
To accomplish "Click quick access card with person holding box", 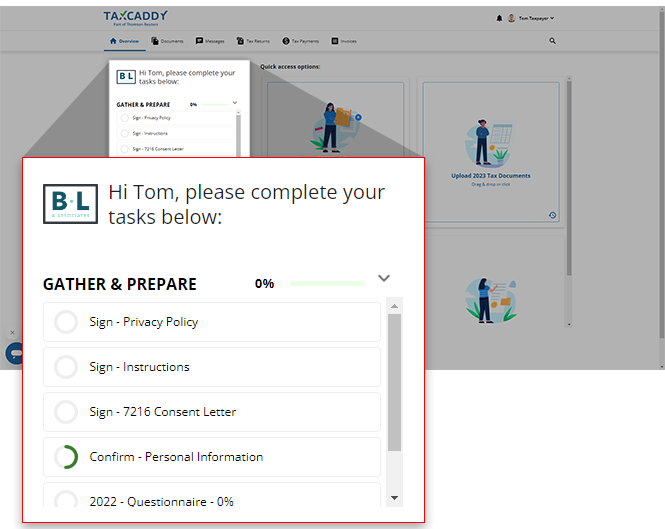I will 335,120.
